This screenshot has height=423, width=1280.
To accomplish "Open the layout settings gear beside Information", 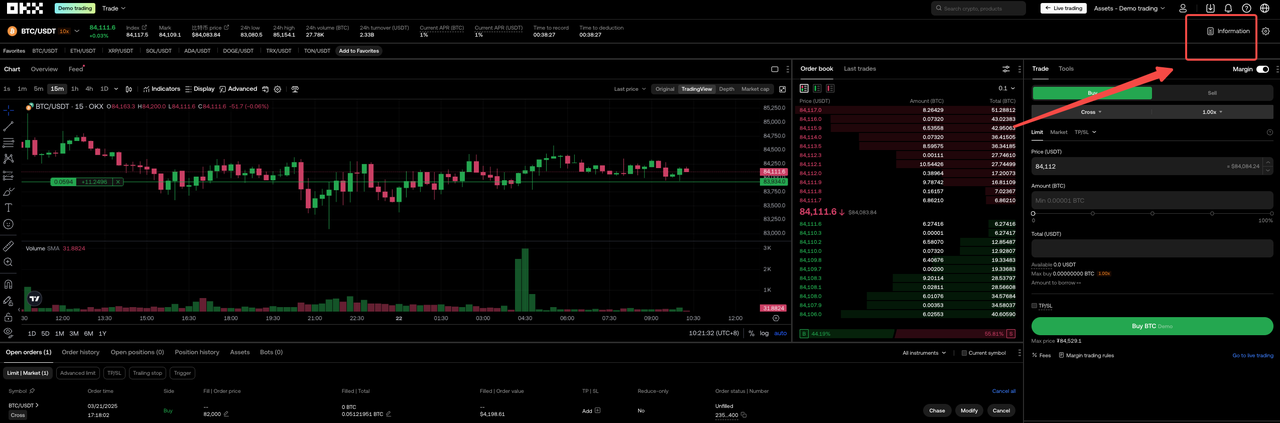I will click(1266, 31).
